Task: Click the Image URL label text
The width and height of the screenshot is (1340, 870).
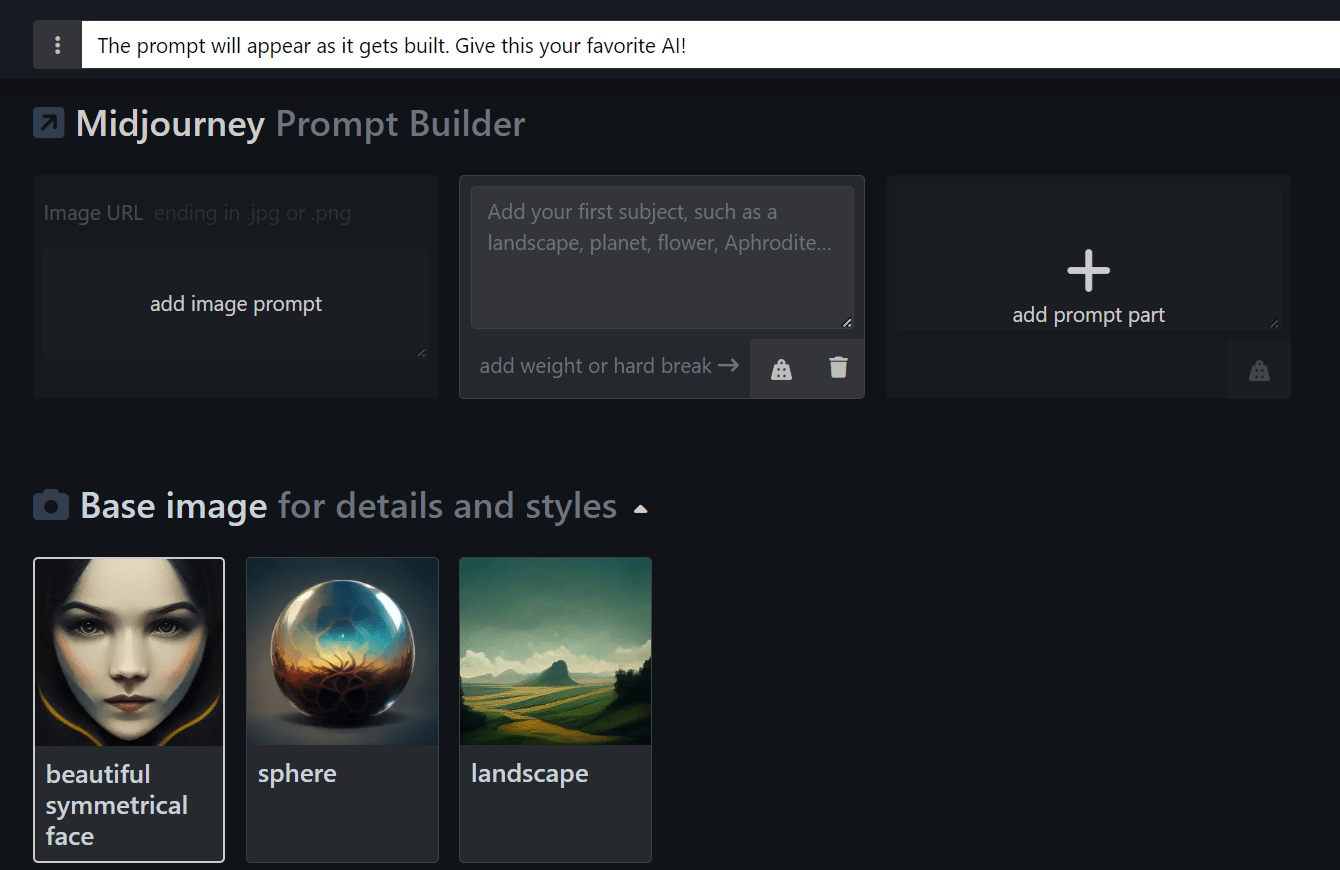Action: (x=93, y=213)
